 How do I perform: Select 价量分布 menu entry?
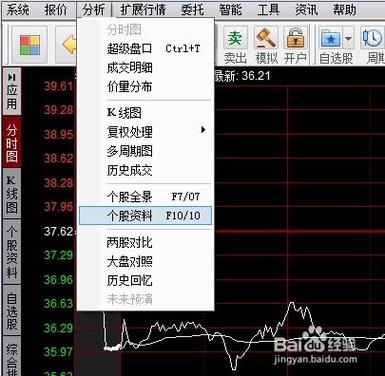coord(145,87)
